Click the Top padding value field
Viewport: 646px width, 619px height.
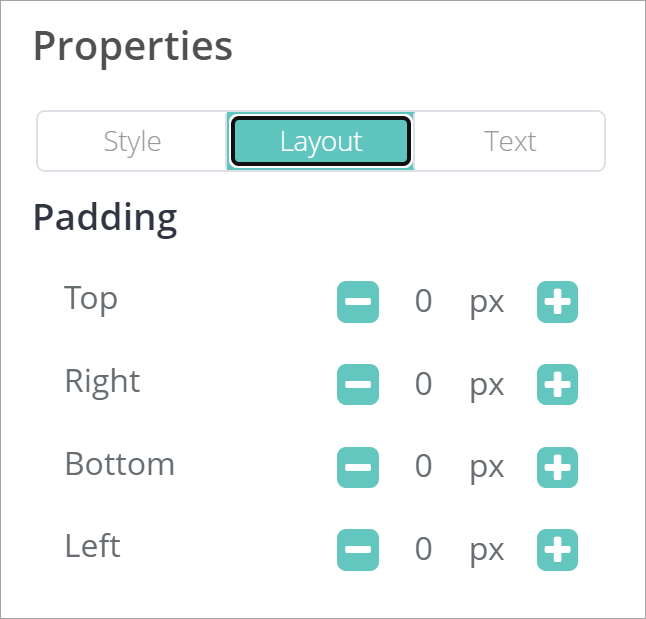(x=424, y=302)
